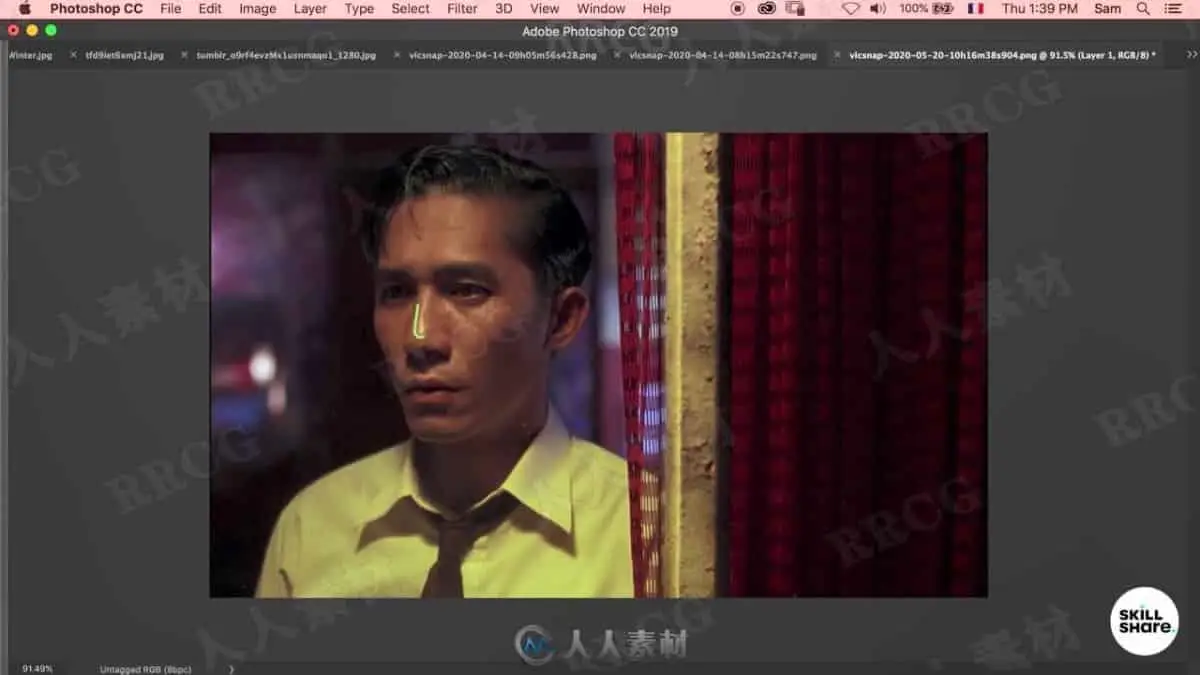Image resolution: width=1200 pixels, height=675 pixels.
Task: Open the Filter menu
Action: point(462,8)
